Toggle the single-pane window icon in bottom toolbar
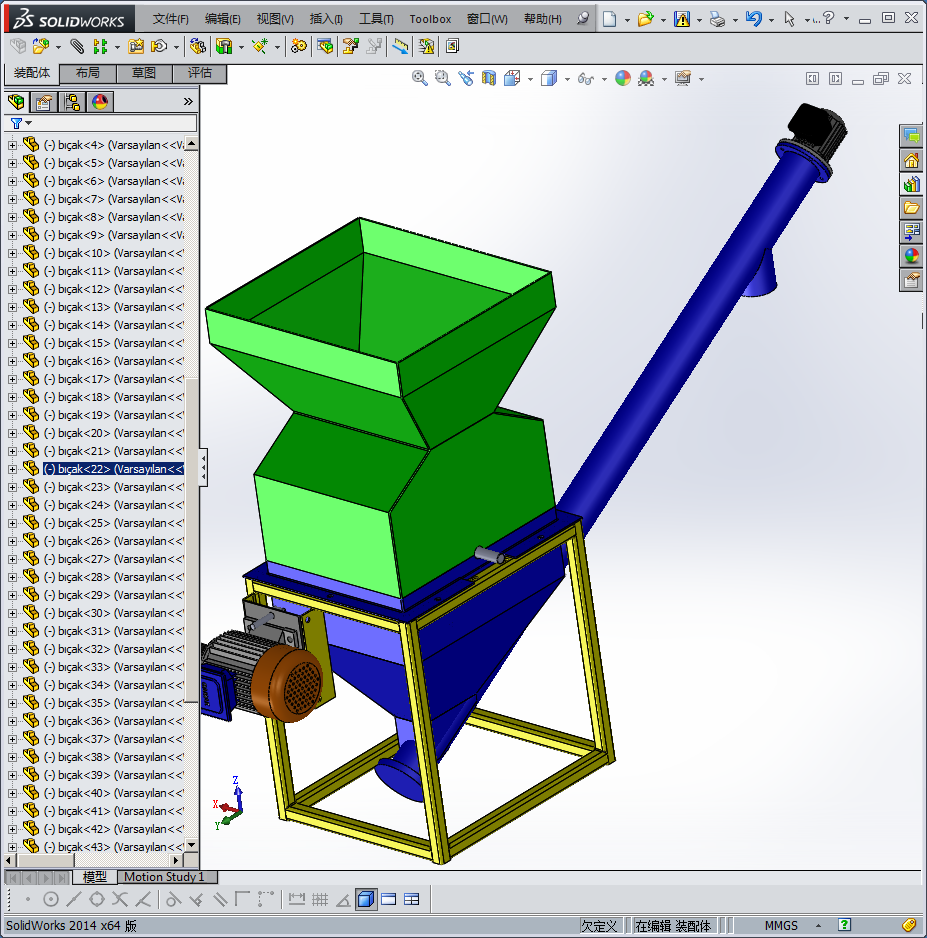Viewport: 927px width, 938px height. 389,899
